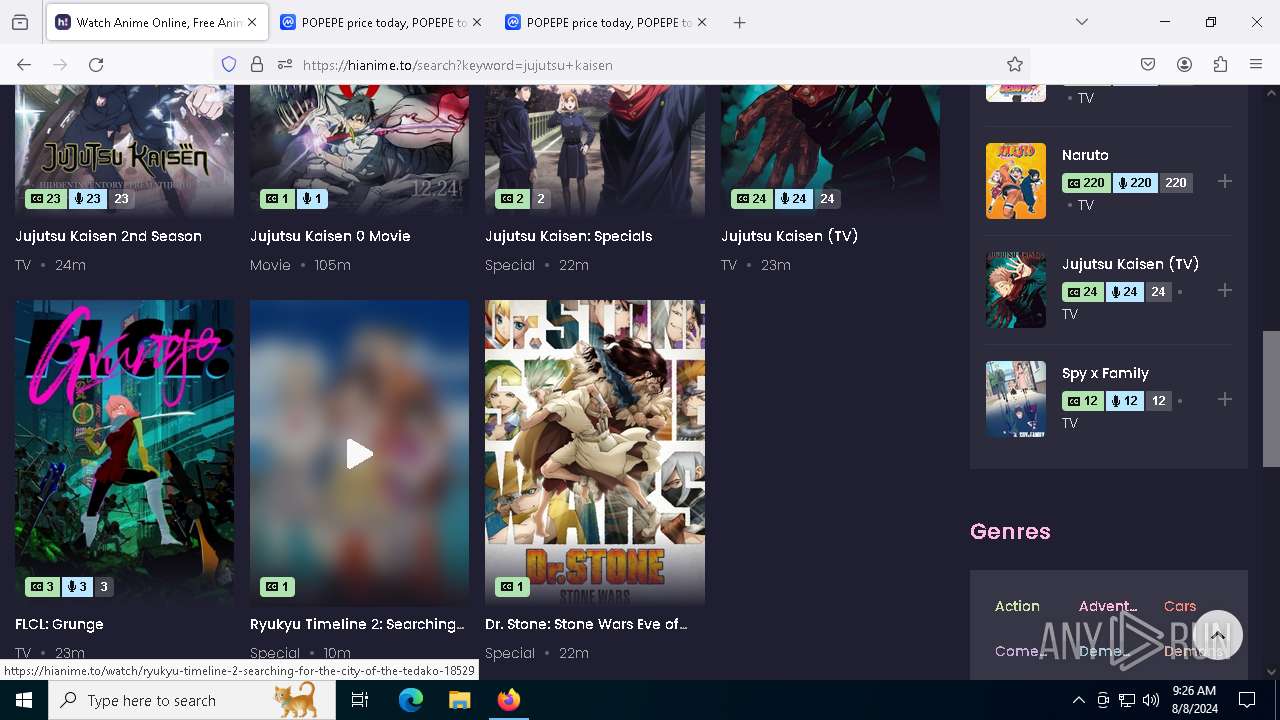The width and height of the screenshot is (1280, 720).
Task: Play the Ryukyu Timeline 2 poster
Action: click(359, 453)
